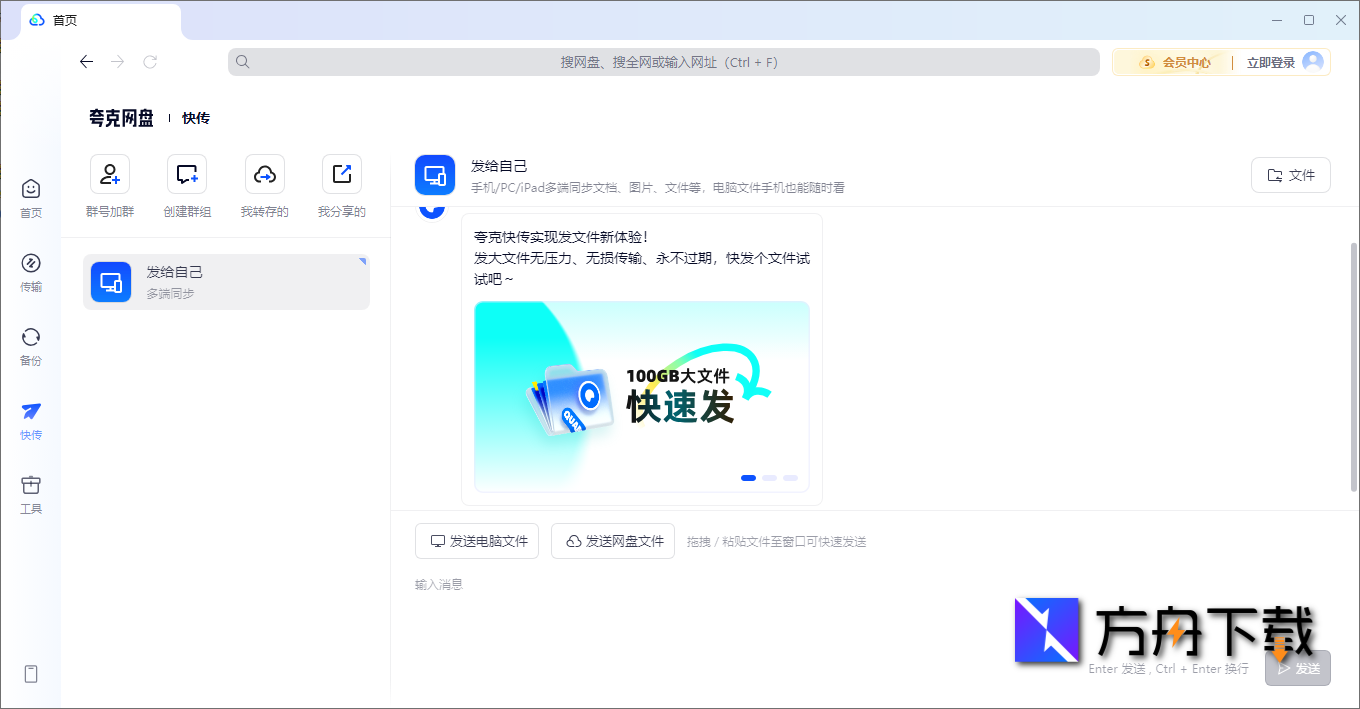This screenshot has height=709, width=1360.
Task: Open the mobile phone icon at sidebar bottom
Action: coord(30,674)
